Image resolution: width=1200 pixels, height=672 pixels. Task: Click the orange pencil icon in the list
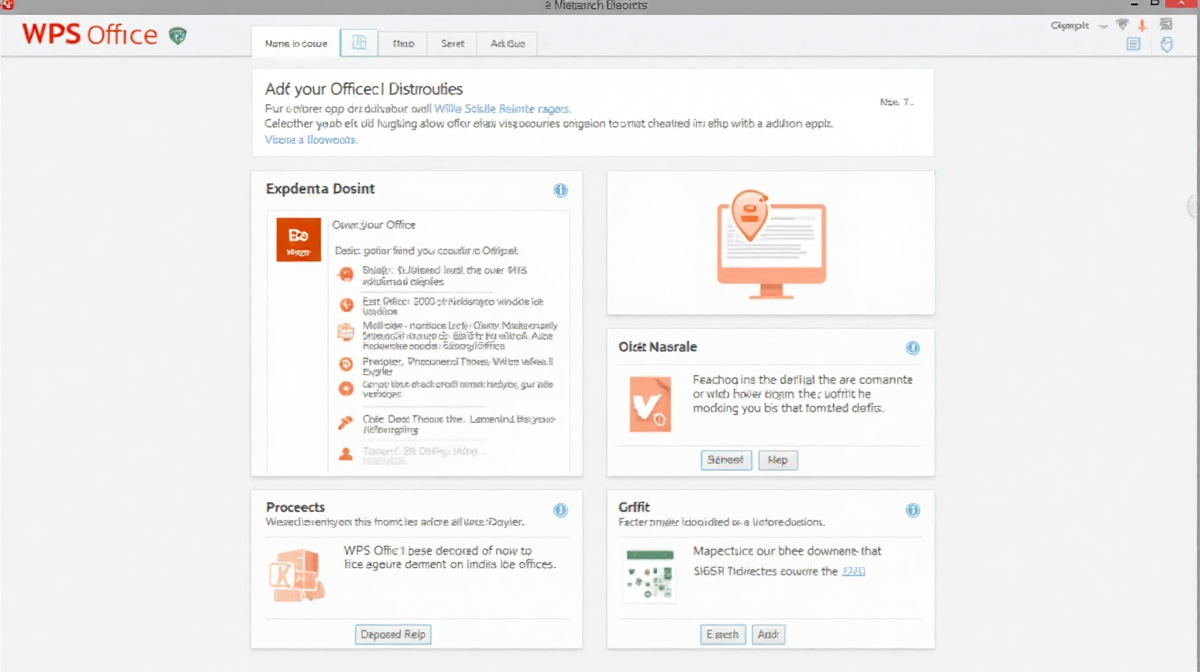[x=346, y=422]
